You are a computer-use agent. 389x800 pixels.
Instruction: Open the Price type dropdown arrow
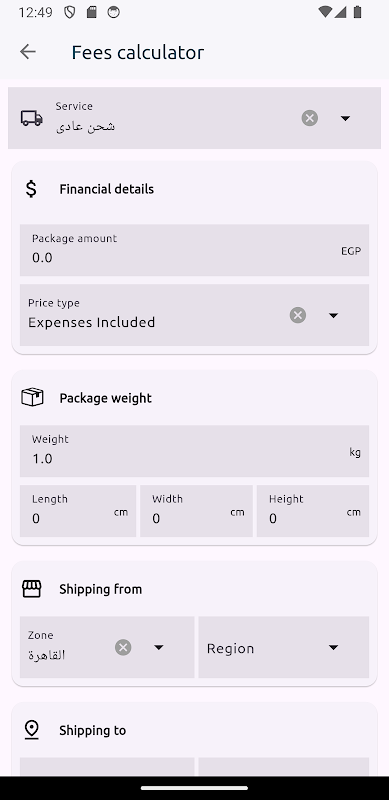[x=333, y=315]
